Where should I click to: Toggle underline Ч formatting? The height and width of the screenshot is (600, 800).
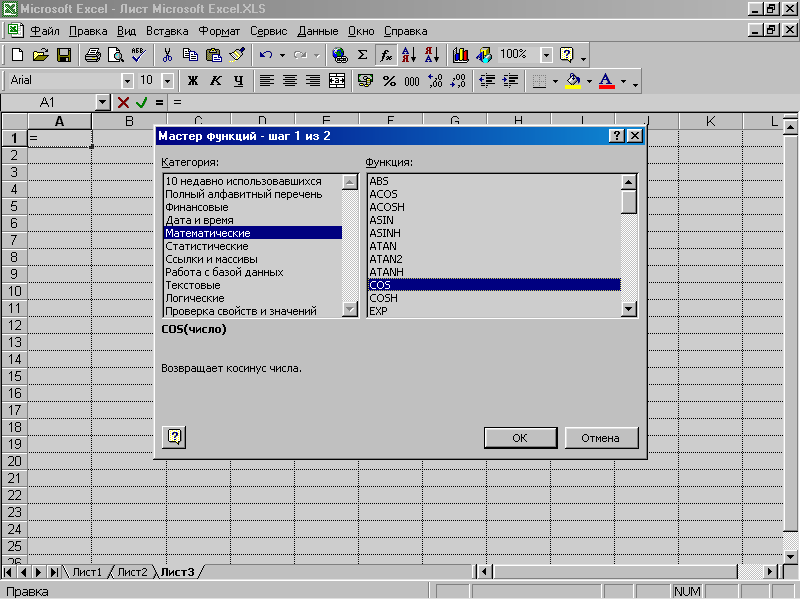pyautogui.click(x=239, y=81)
